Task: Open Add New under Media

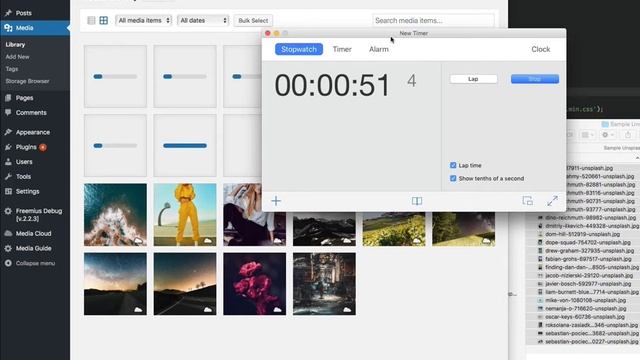Action: click(x=18, y=57)
